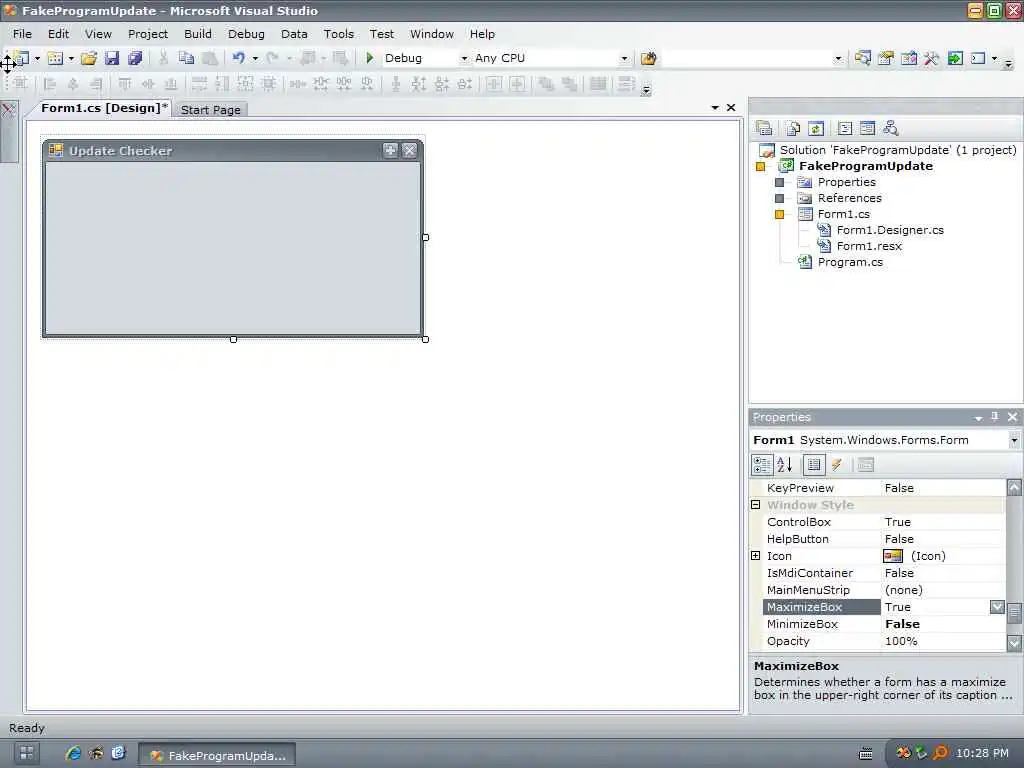Viewport: 1024px width, 768px height.
Task: Click the Save All icon
Action: click(x=135, y=58)
